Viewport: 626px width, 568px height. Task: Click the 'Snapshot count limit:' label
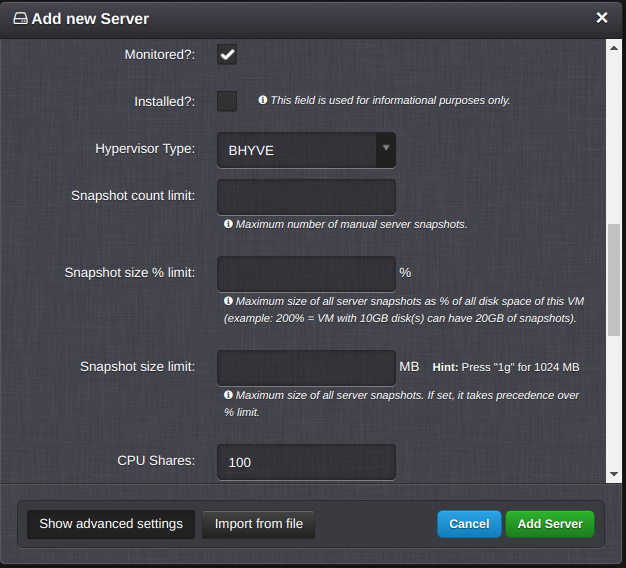pos(133,196)
